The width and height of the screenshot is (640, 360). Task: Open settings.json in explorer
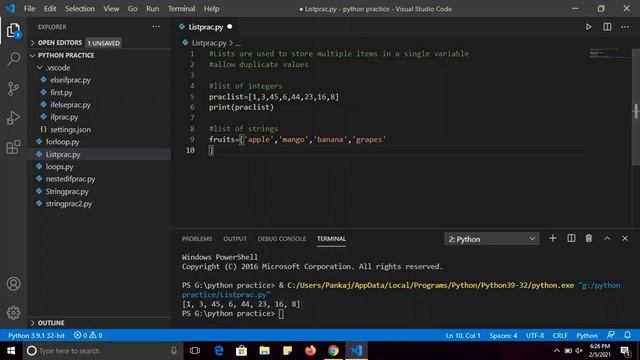[70, 130]
